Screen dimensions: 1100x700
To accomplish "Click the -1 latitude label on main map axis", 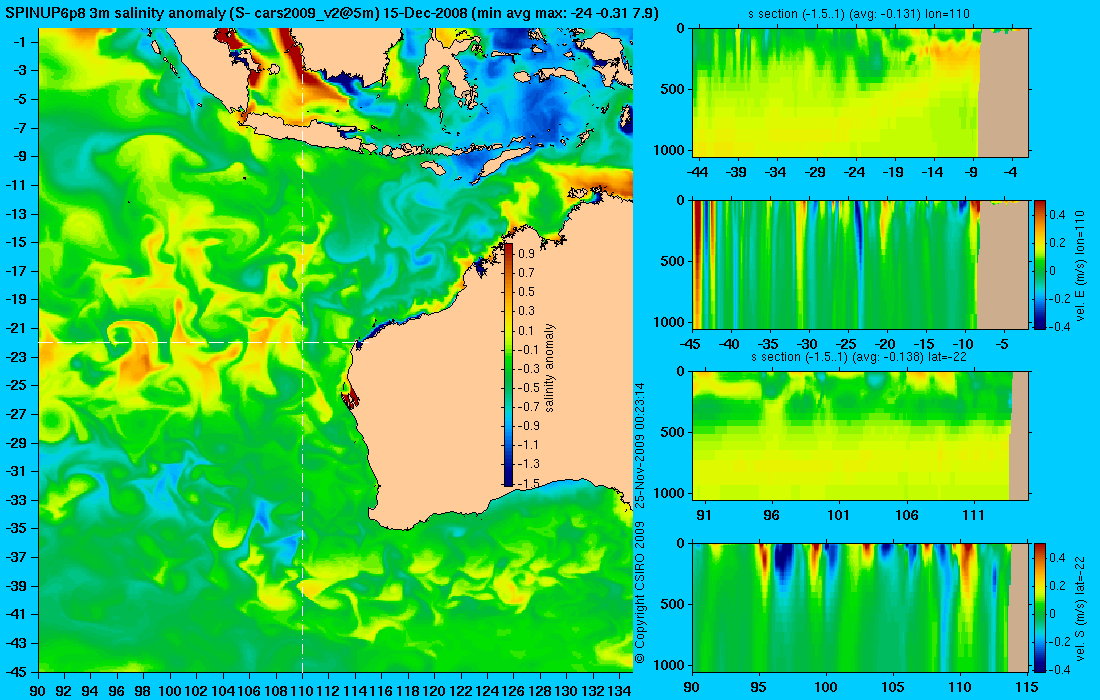I will (19, 41).
